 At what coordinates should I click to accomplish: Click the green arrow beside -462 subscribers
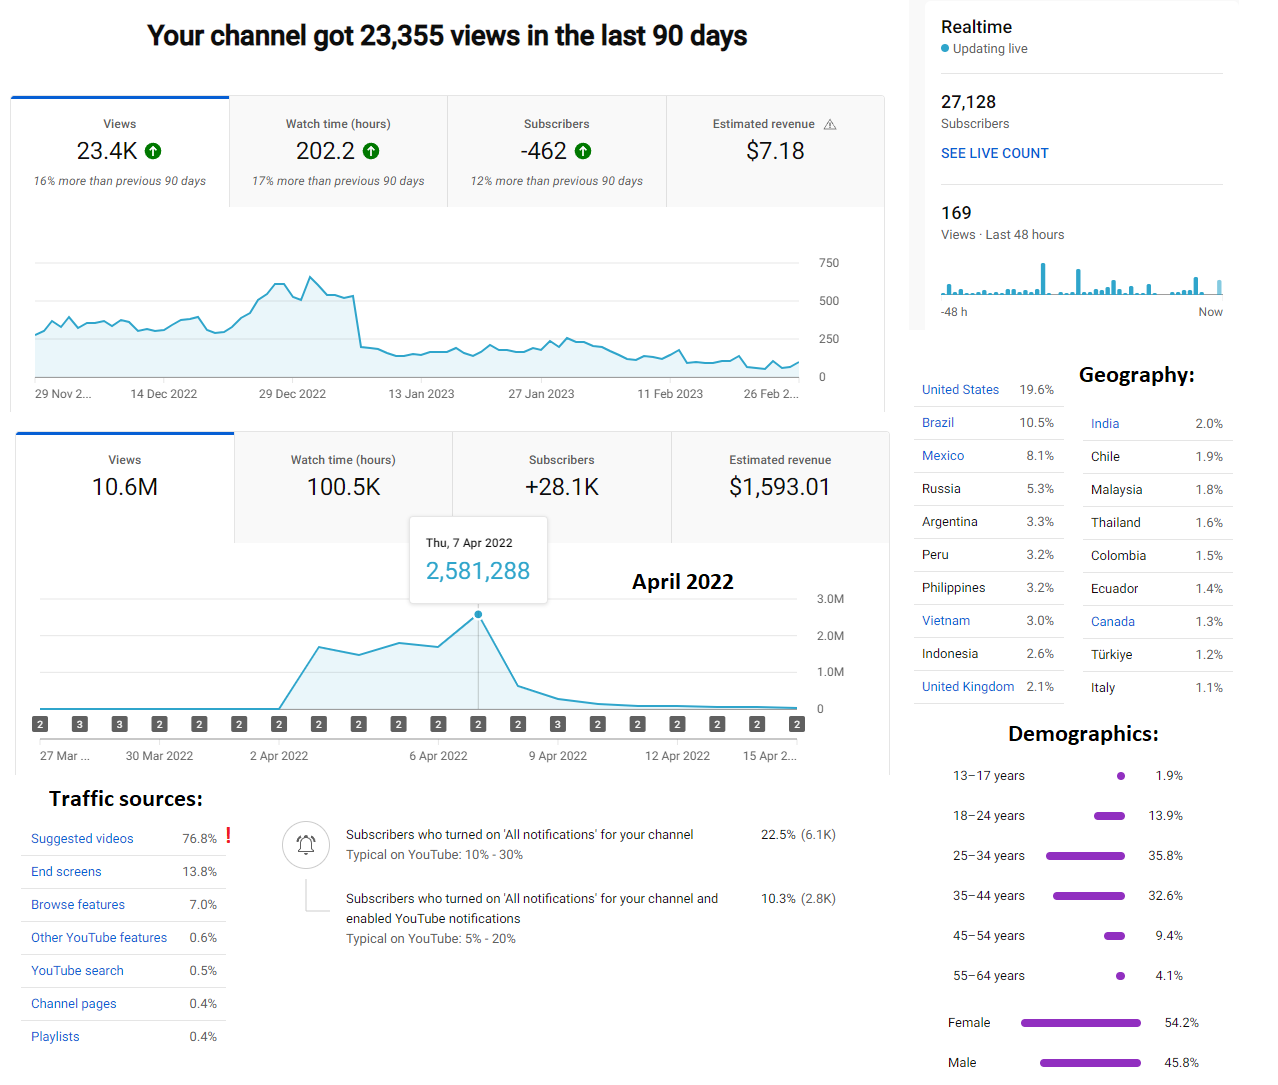pyautogui.click(x=583, y=151)
